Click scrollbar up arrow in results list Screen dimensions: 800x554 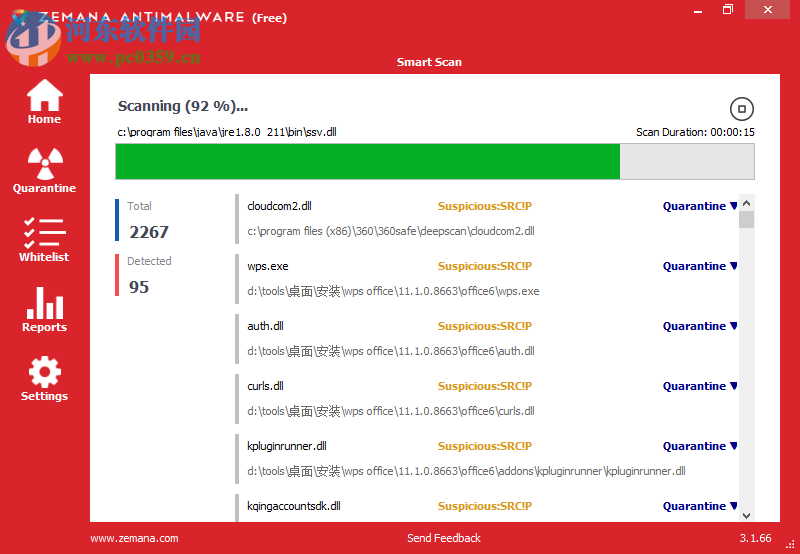point(746,203)
